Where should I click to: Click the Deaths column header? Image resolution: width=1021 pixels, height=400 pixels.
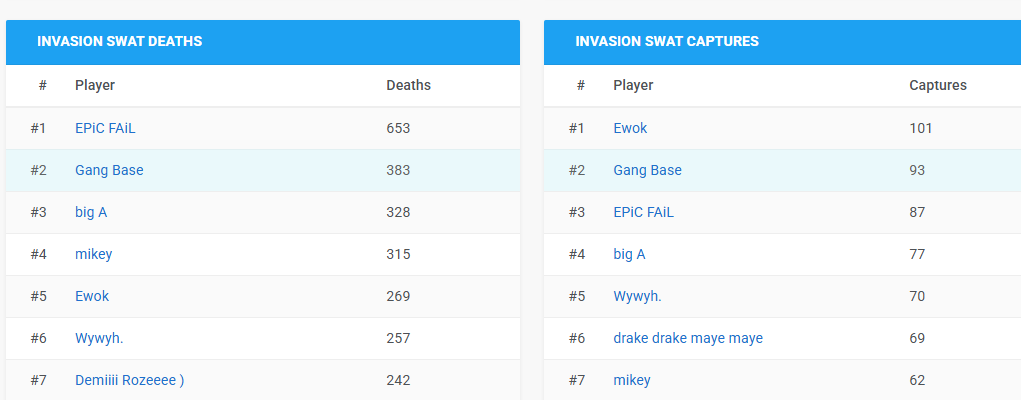click(408, 85)
